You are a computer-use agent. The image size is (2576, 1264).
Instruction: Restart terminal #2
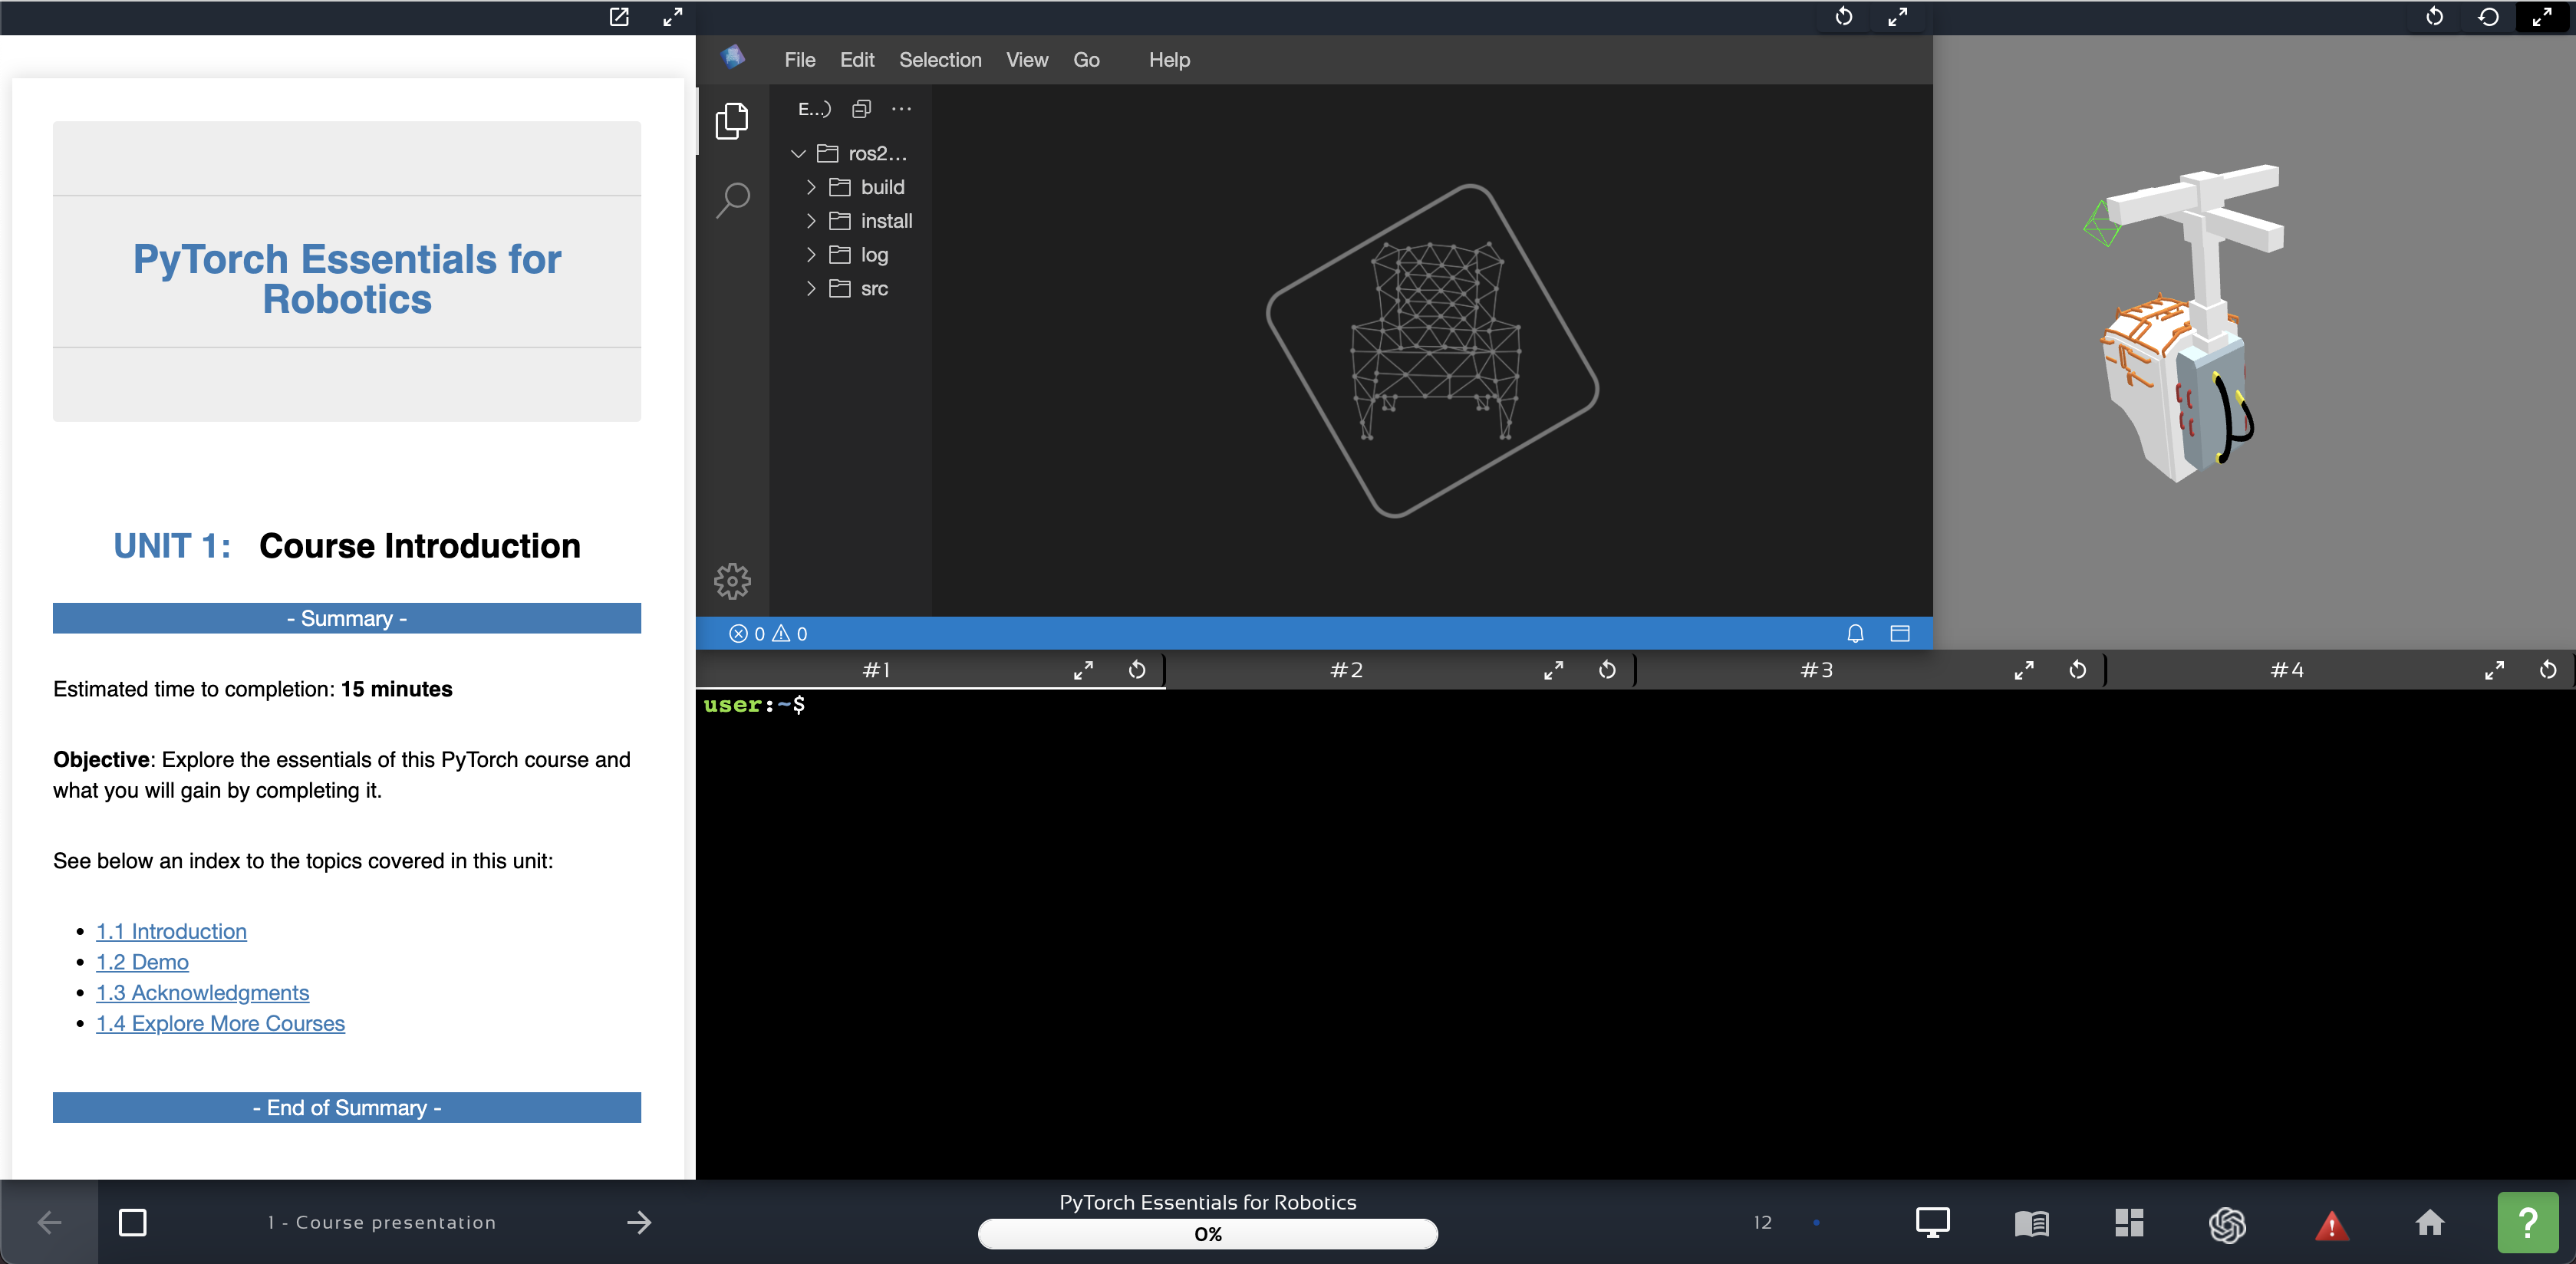coord(1607,670)
